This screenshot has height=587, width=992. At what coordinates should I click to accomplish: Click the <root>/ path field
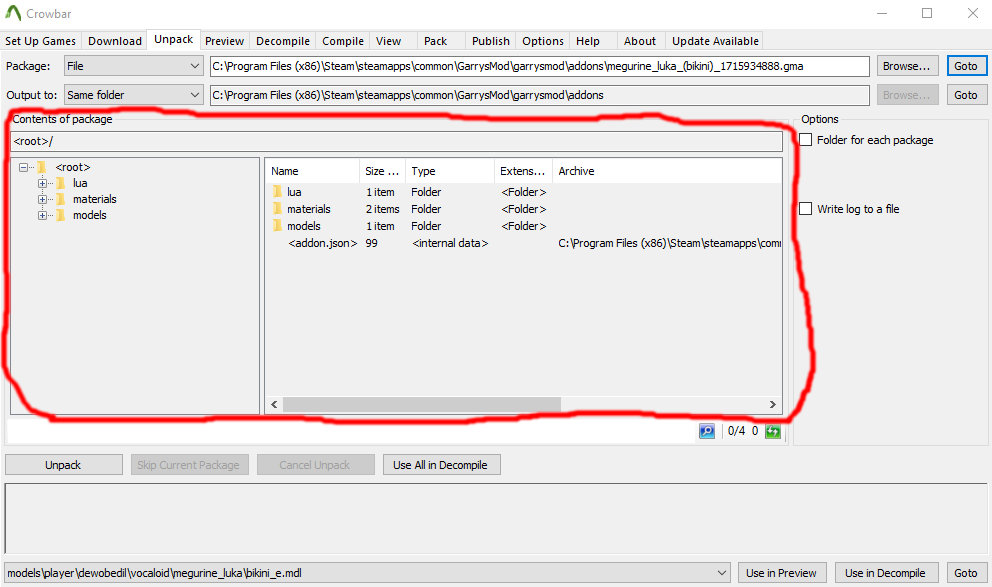(397, 141)
